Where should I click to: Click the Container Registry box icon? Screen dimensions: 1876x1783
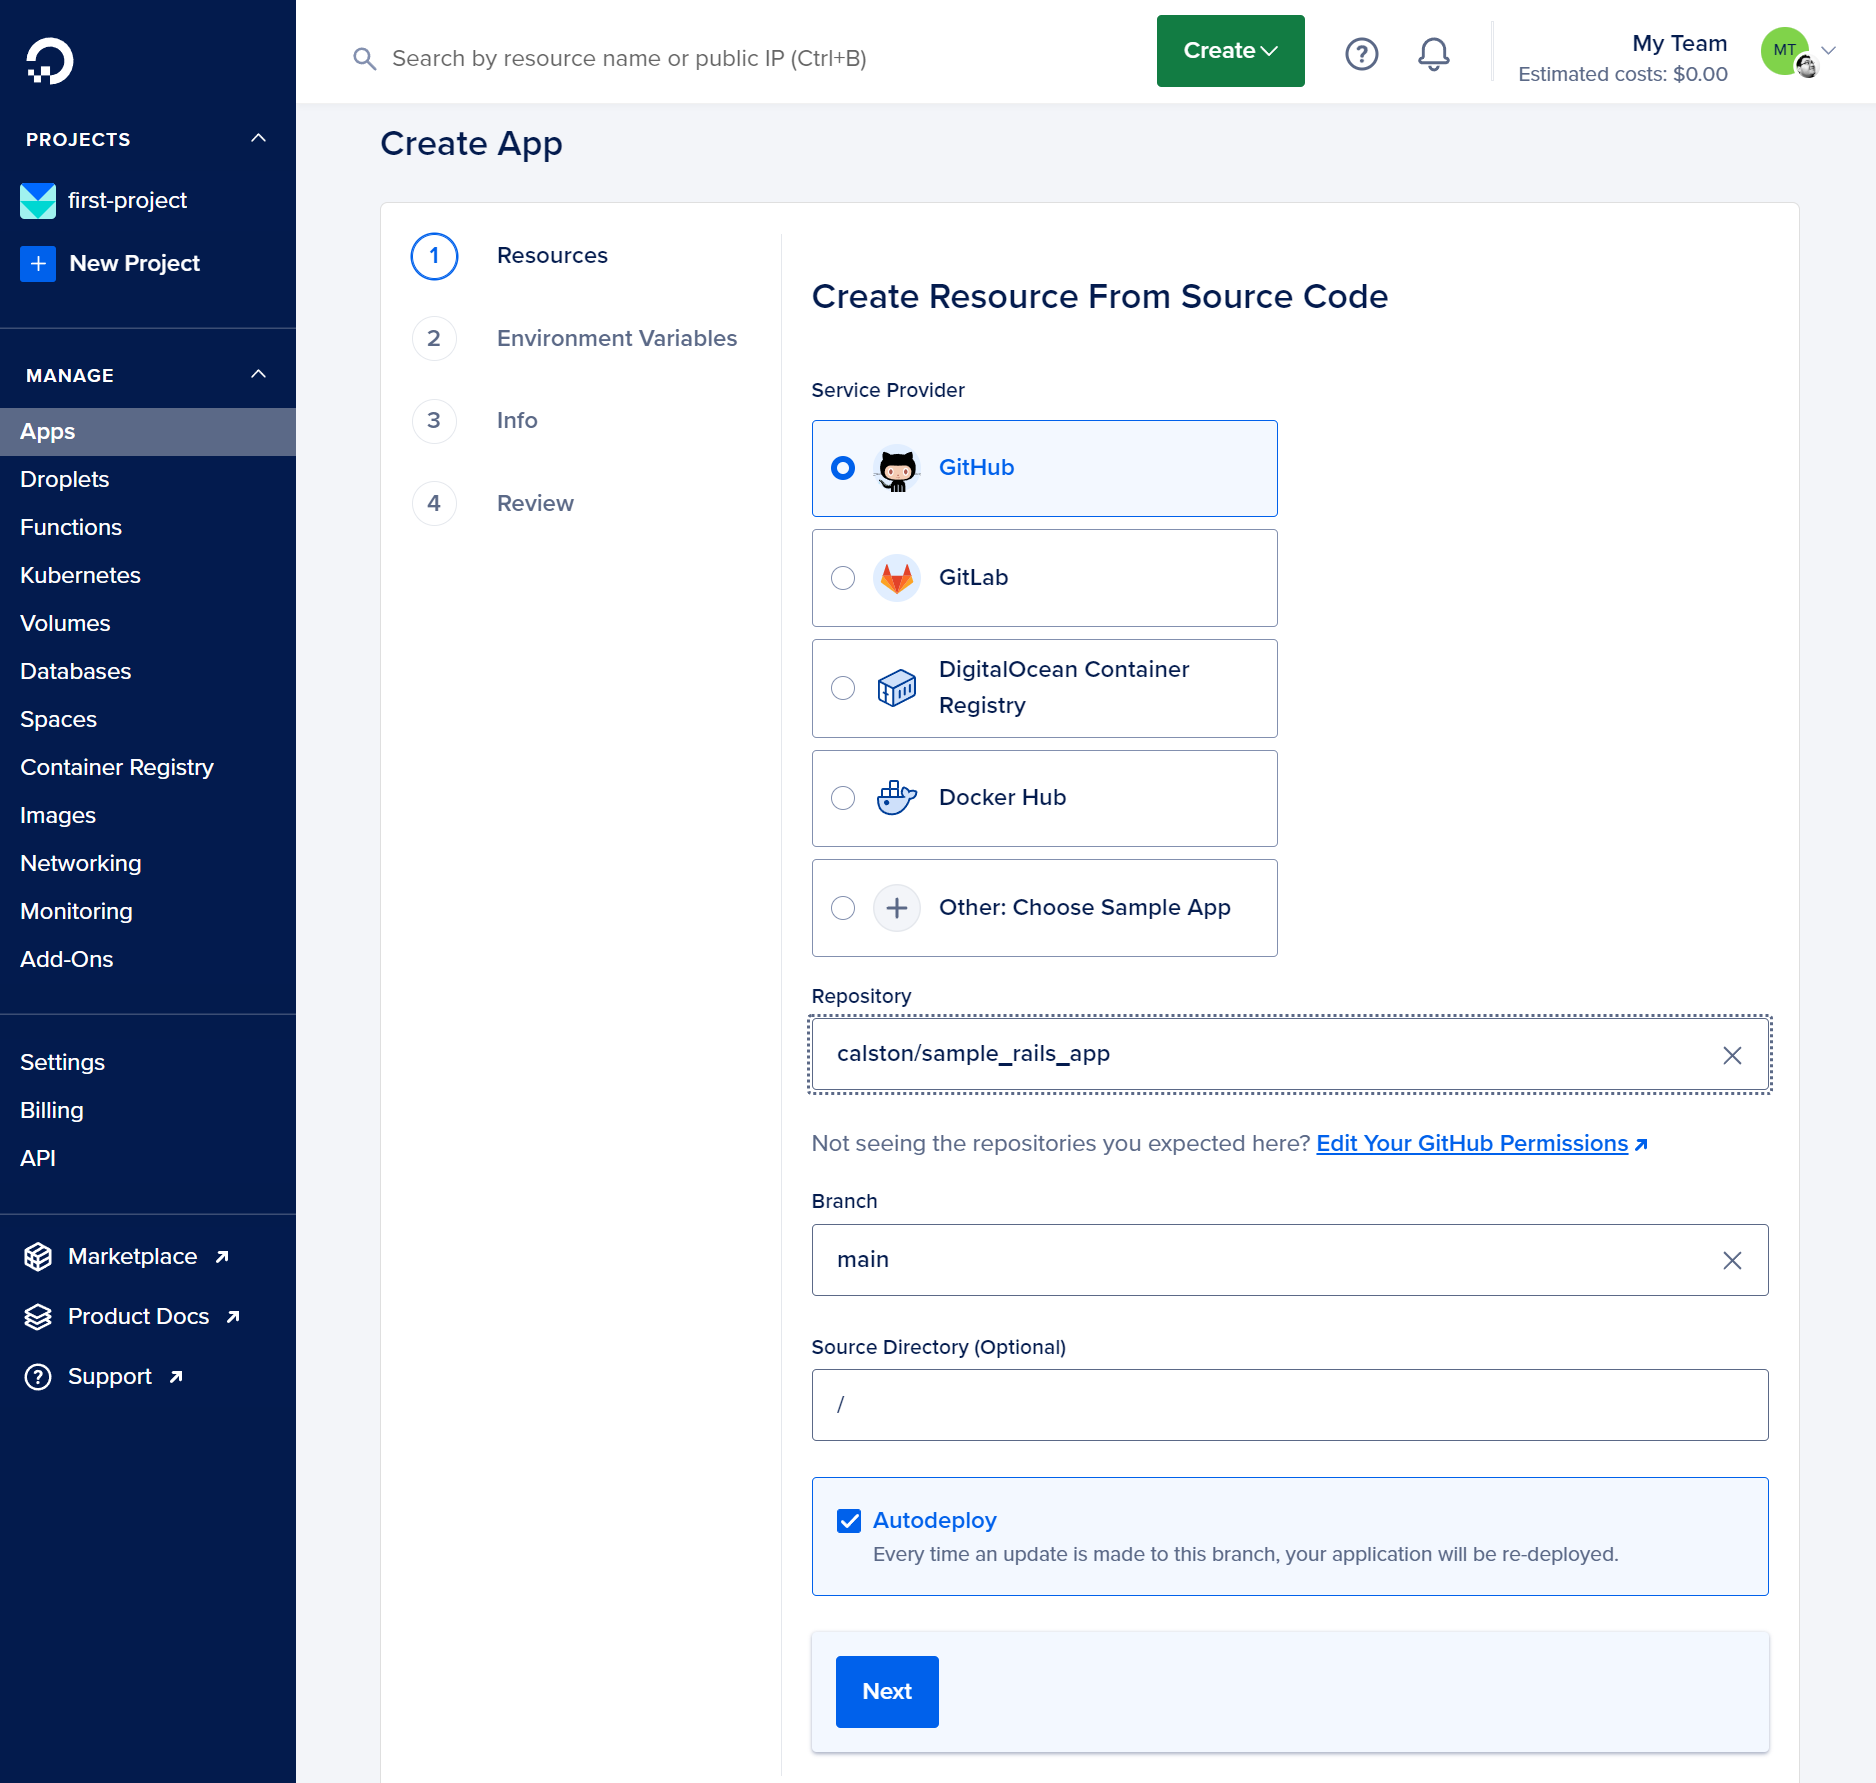tap(897, 688)
